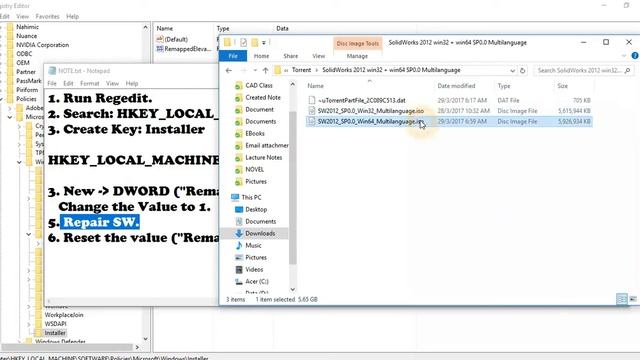Click File Explorer help question icon
640x360 pixels.
(635, 56)
